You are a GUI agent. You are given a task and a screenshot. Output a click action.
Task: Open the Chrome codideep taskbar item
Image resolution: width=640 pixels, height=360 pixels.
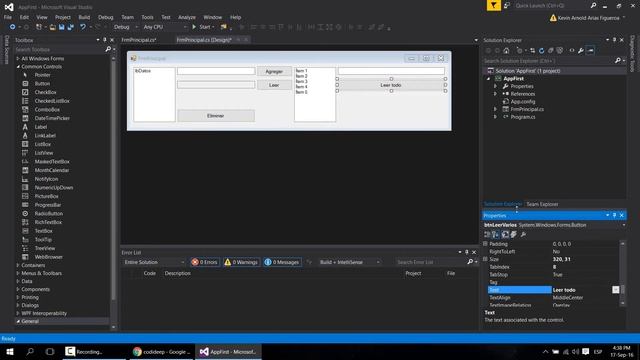tap(162, 352)
